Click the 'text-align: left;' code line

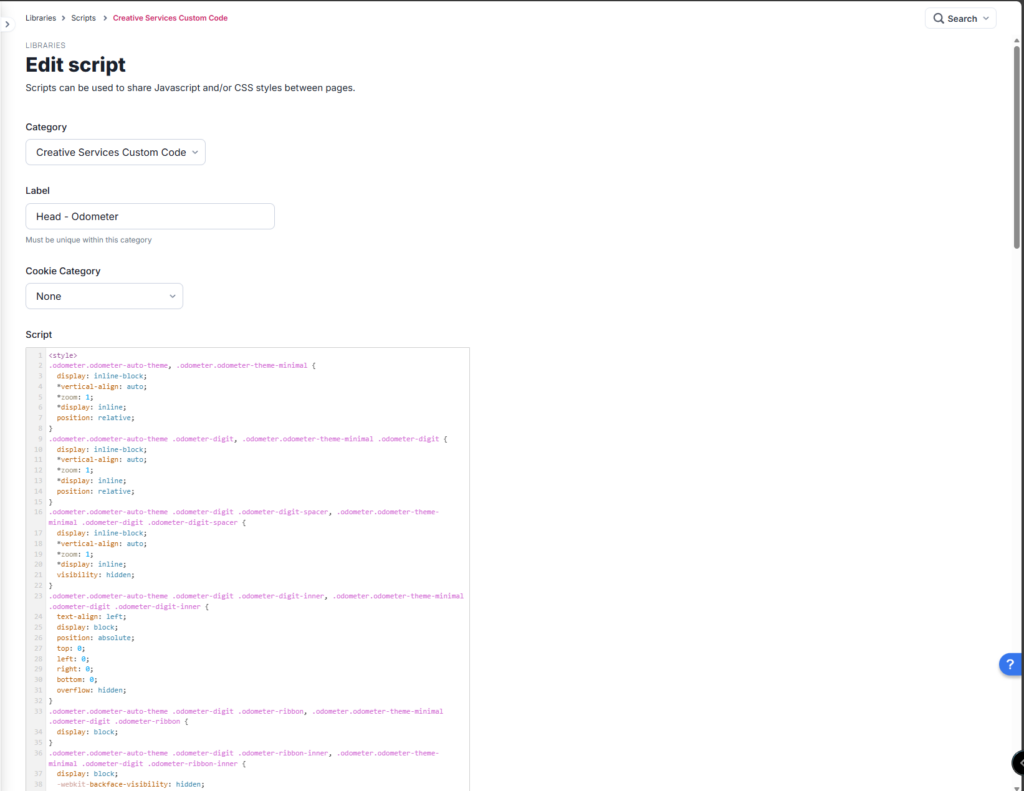91,617
